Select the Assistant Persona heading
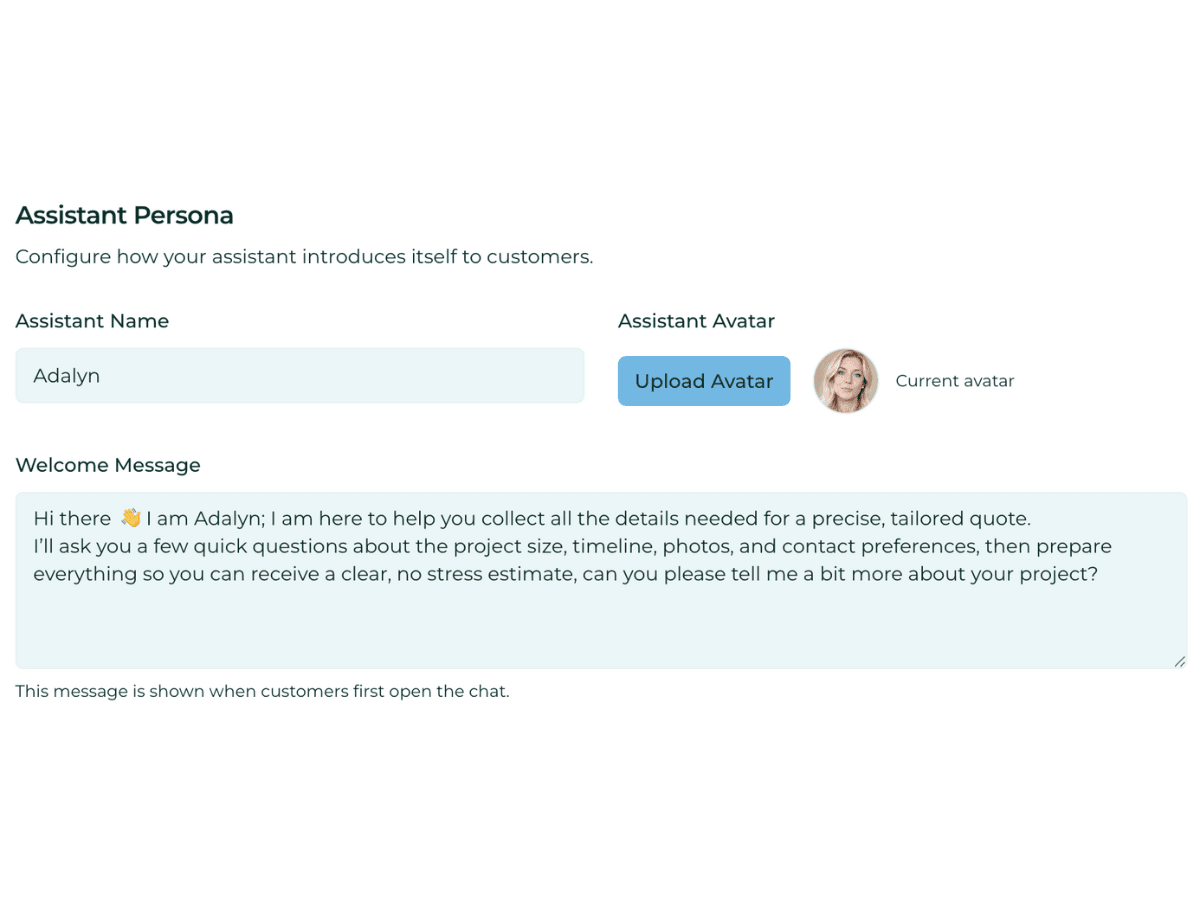 [124, 215]
